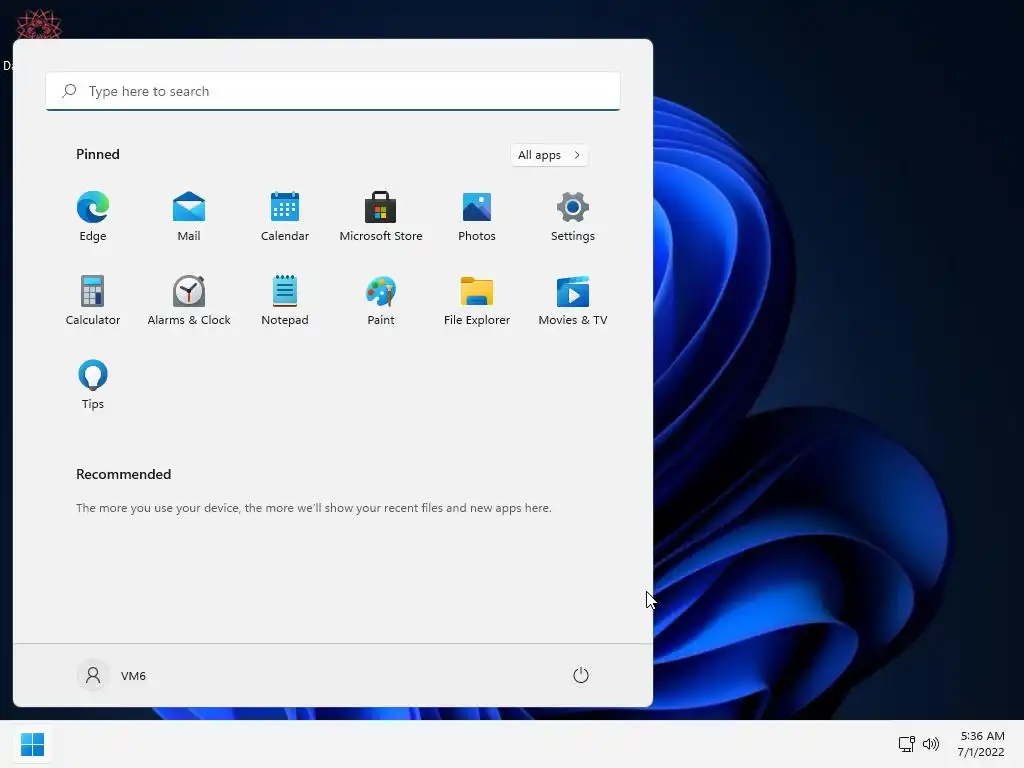Viewport: 1024px width, 768px height.
Task: Launch the Photos app
Action: 477,217
